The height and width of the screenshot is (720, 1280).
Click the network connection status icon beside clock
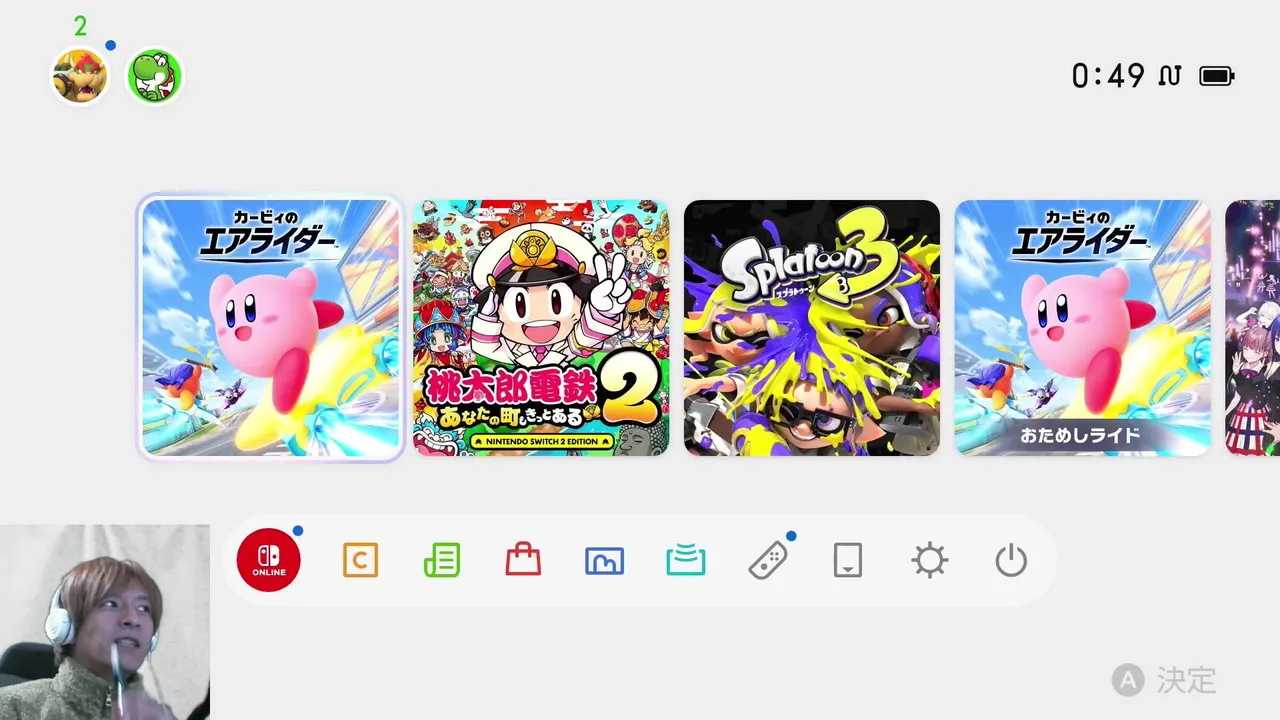(x=1170, y=76)
